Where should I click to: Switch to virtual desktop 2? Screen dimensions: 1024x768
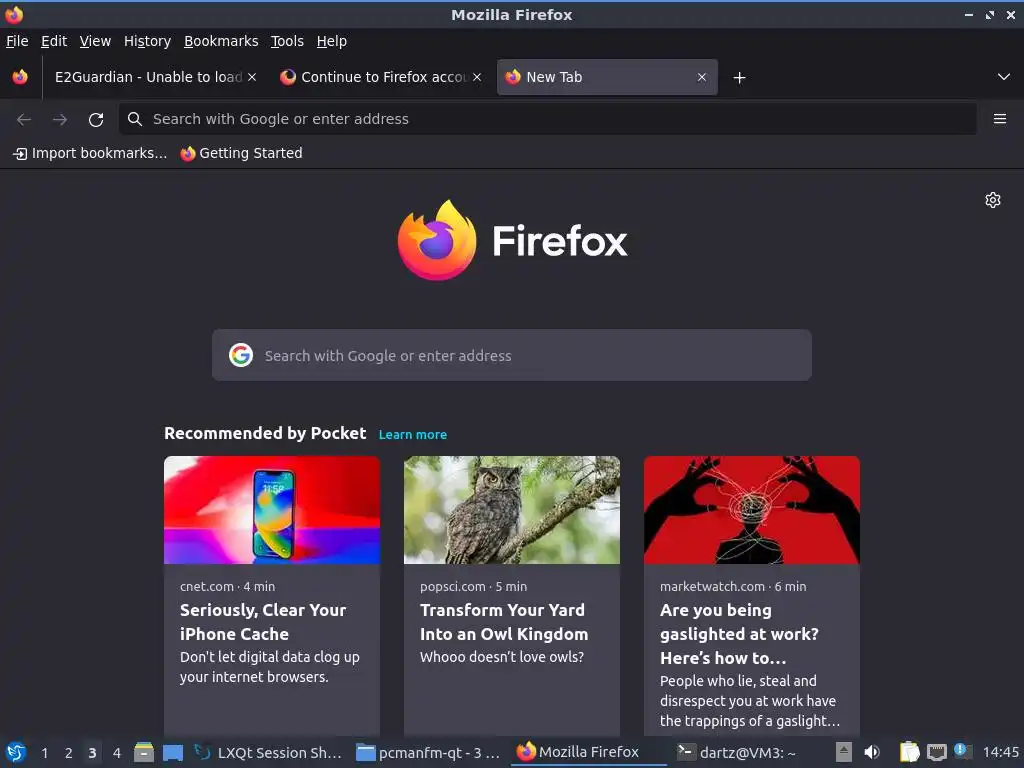point(69,753)
